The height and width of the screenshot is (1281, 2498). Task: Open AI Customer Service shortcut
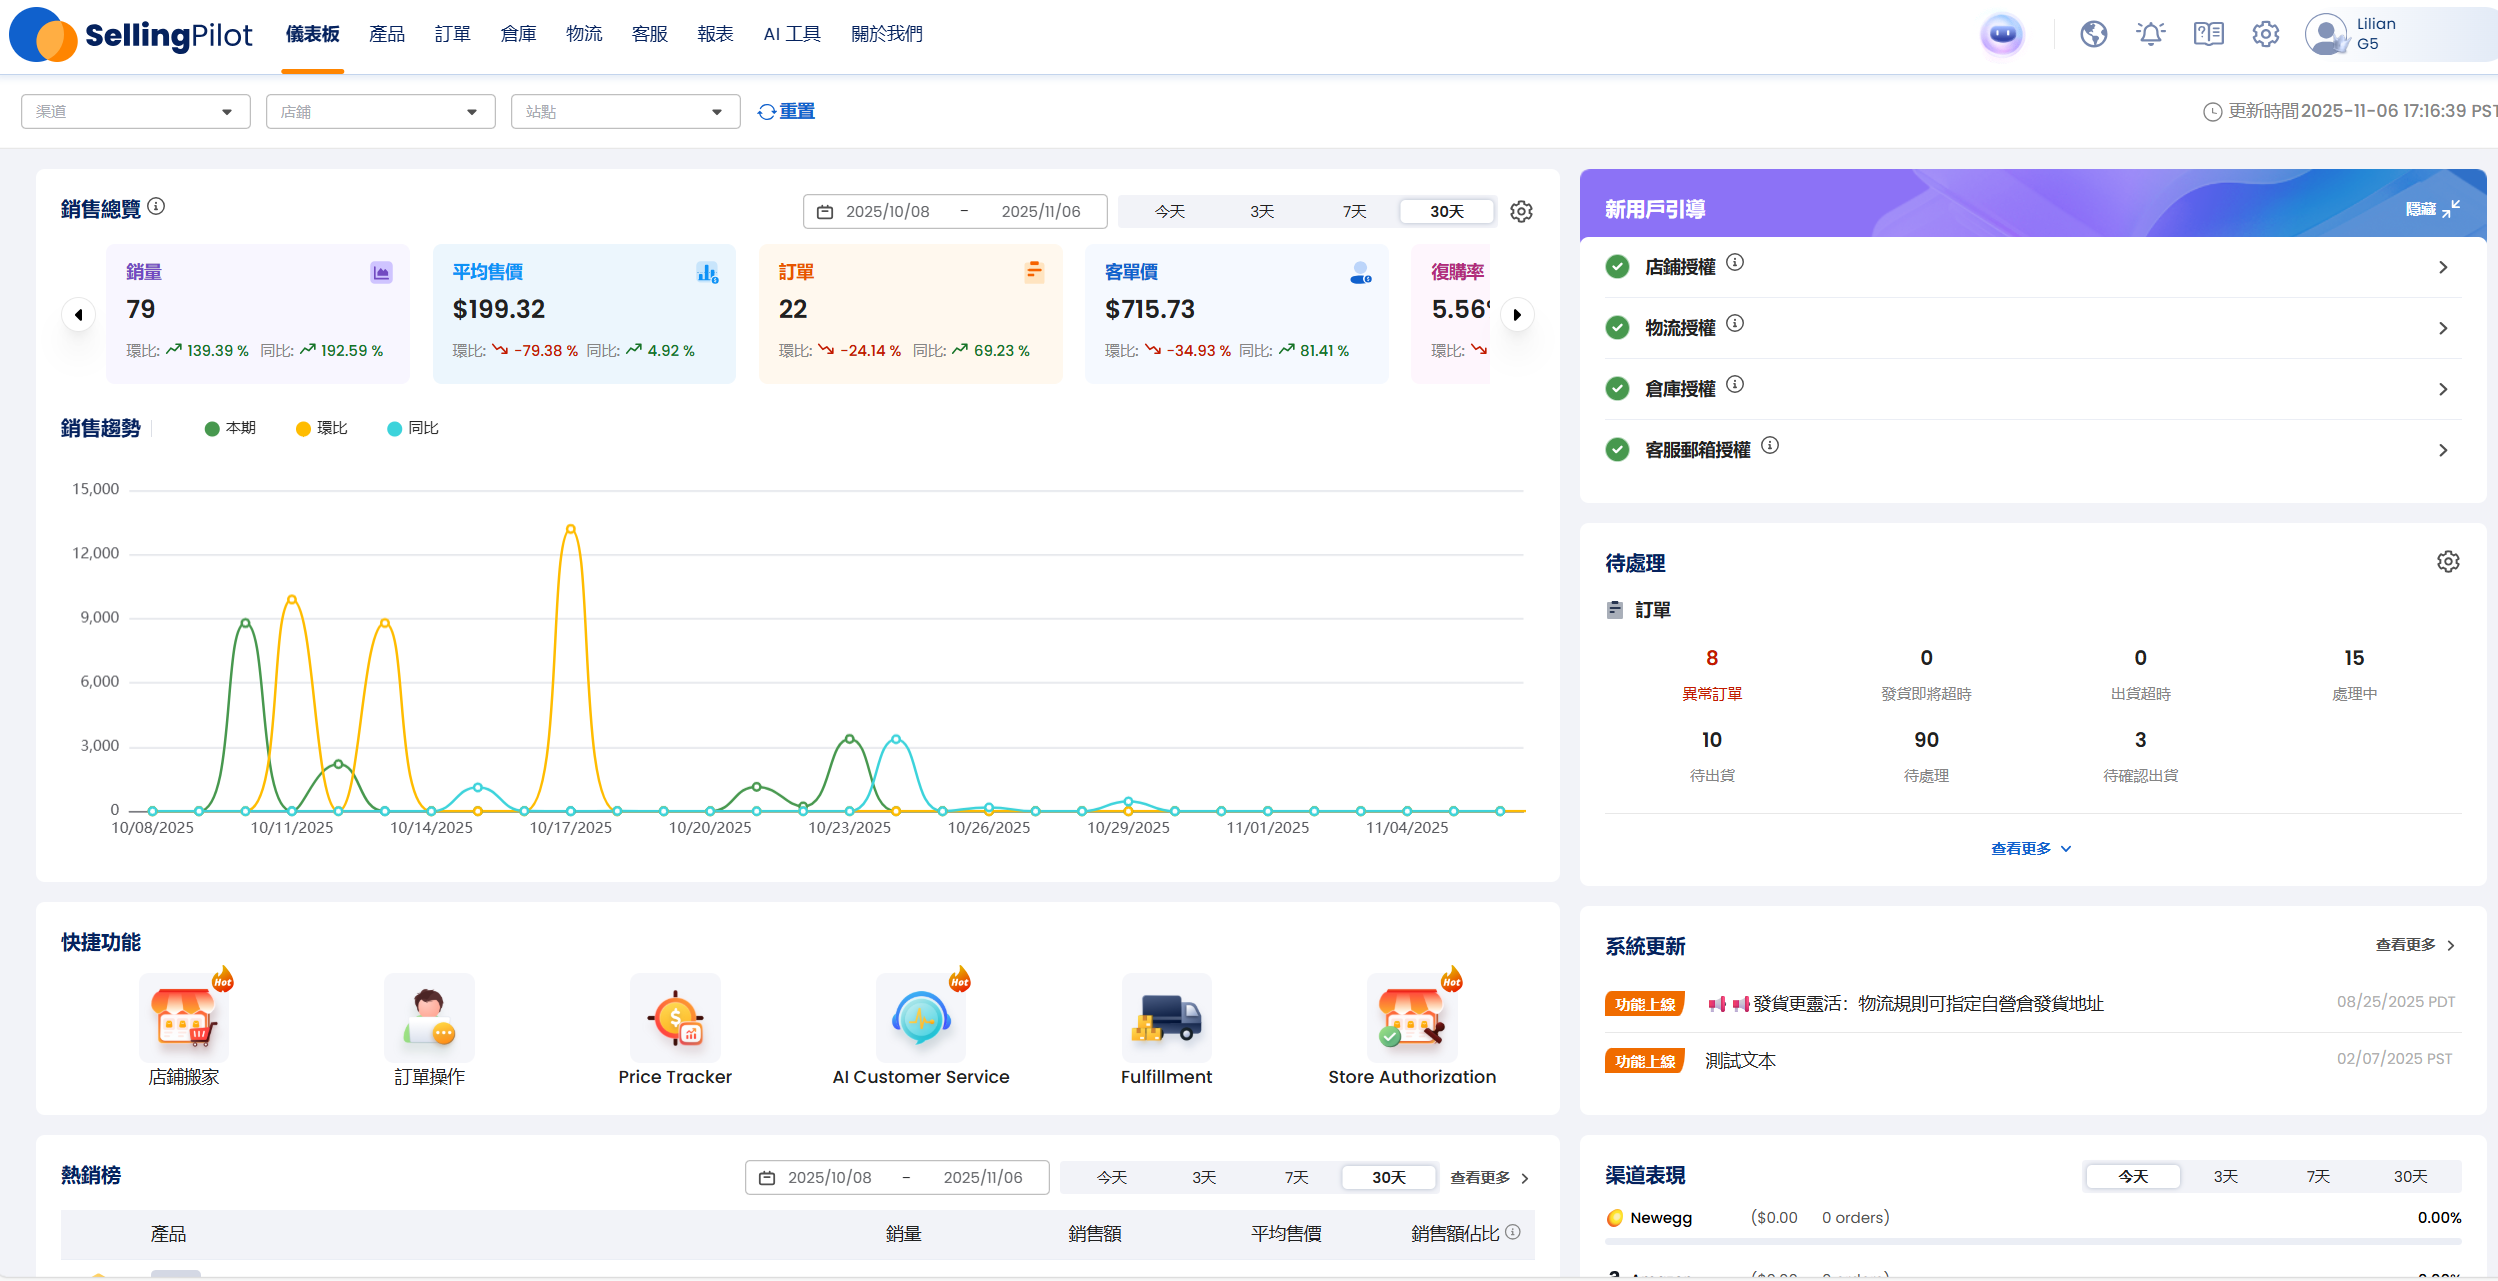coord(921,1020)
